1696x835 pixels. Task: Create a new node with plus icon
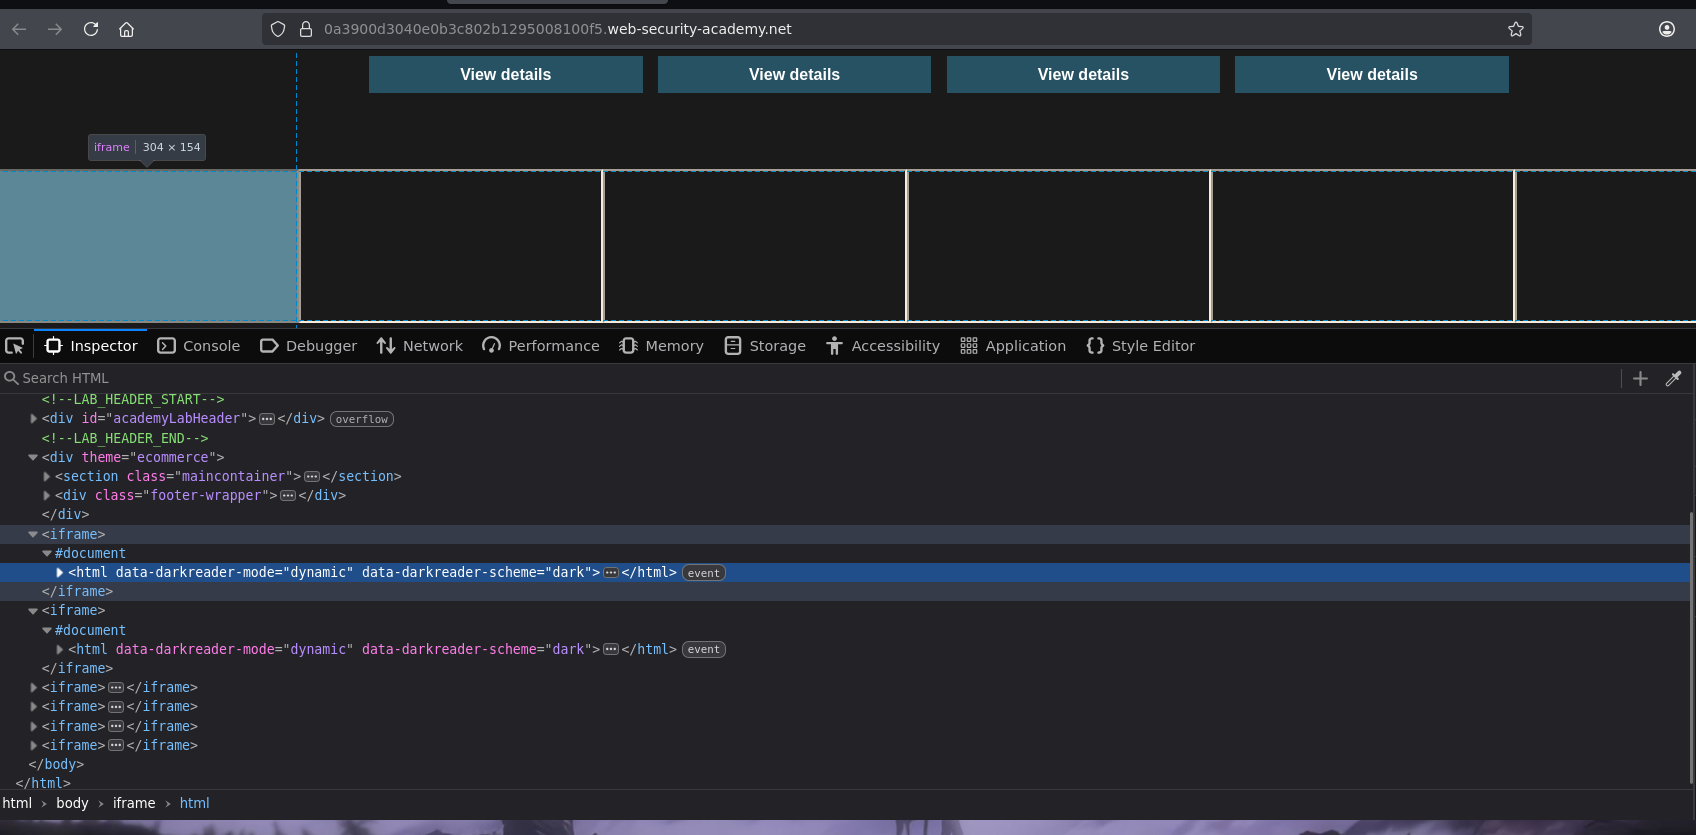1640,378
